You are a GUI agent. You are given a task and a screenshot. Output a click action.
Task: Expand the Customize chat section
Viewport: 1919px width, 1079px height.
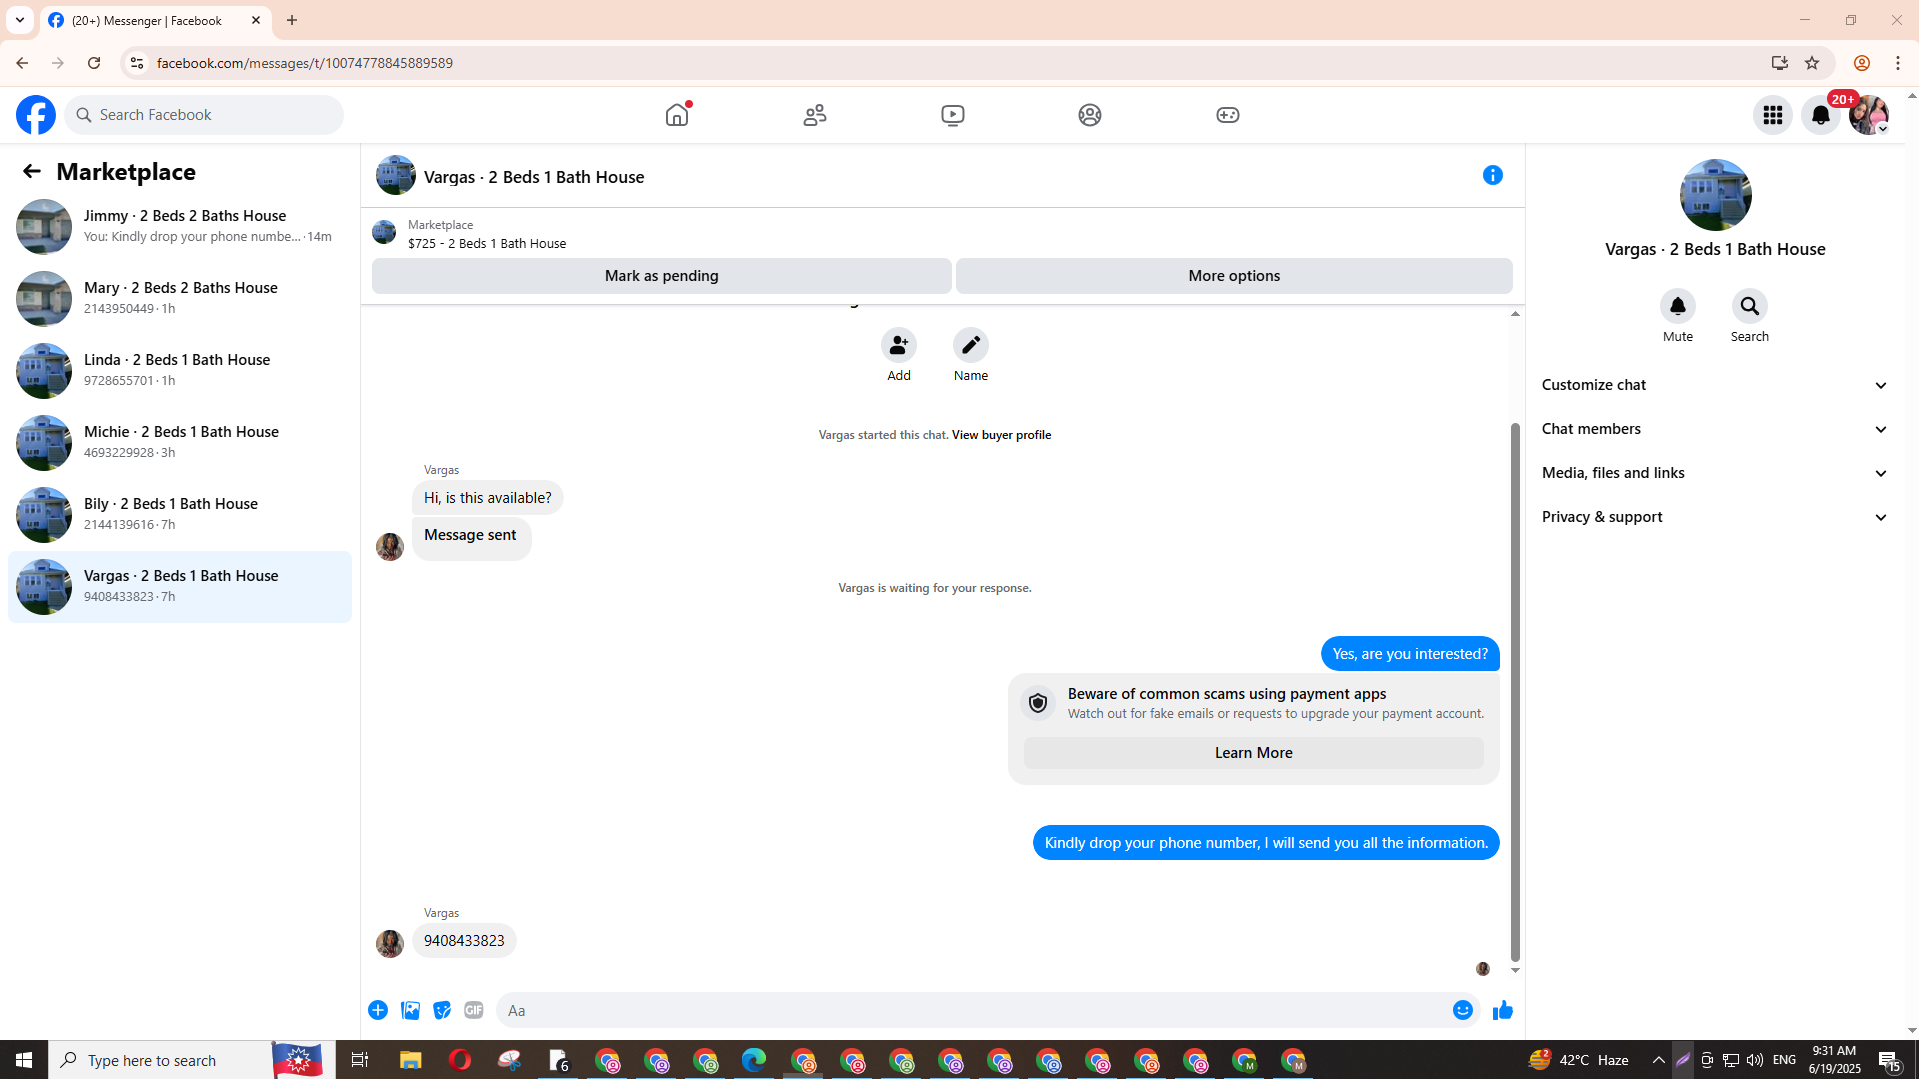1715,385
